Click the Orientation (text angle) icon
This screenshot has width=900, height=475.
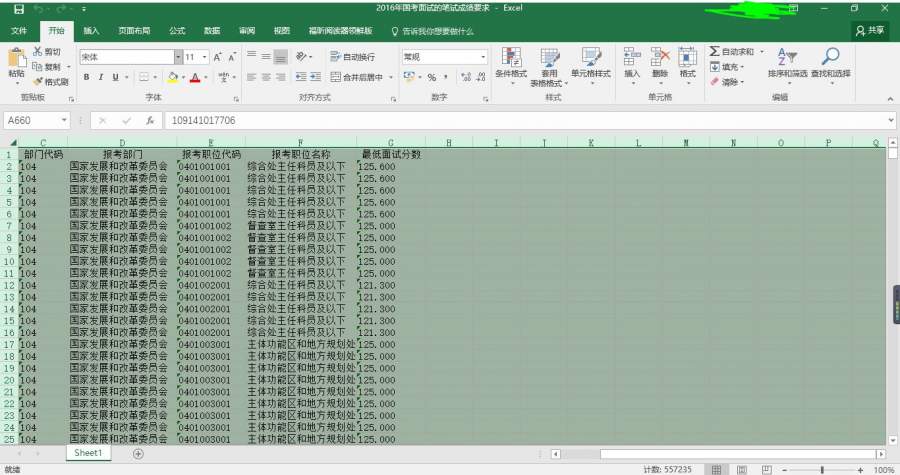pos(301,56)
